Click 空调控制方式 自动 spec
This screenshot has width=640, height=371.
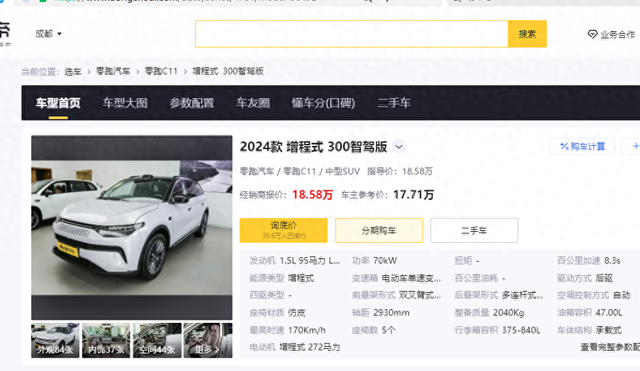593,295
